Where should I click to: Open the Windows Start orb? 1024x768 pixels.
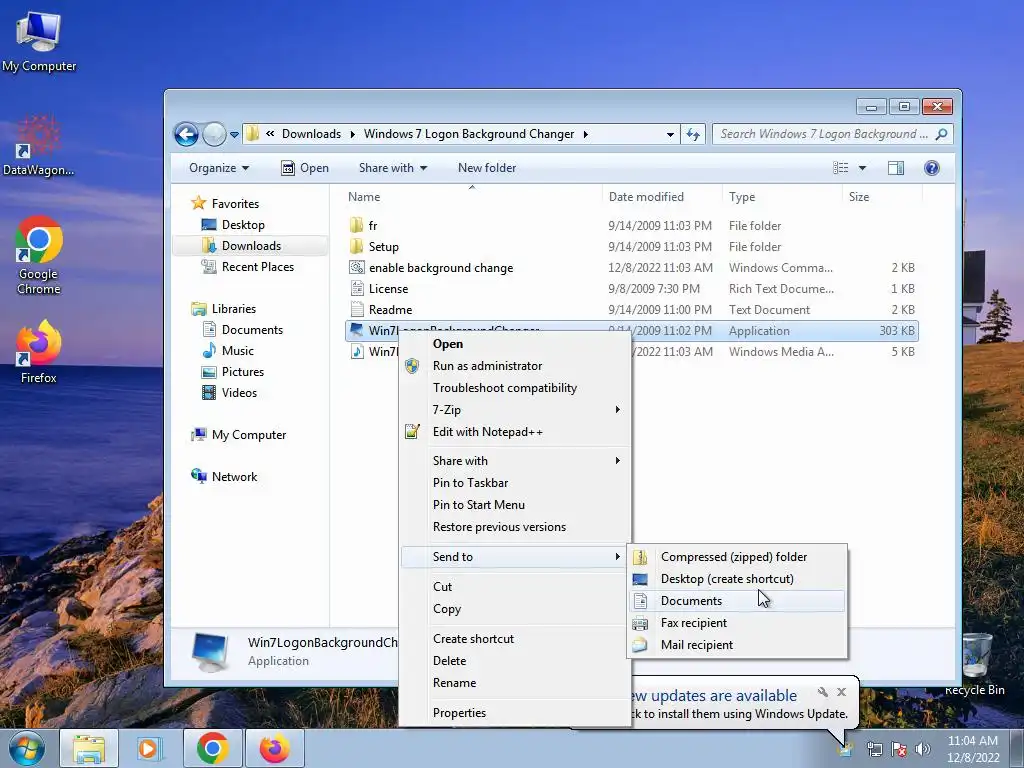coord(26,748)
